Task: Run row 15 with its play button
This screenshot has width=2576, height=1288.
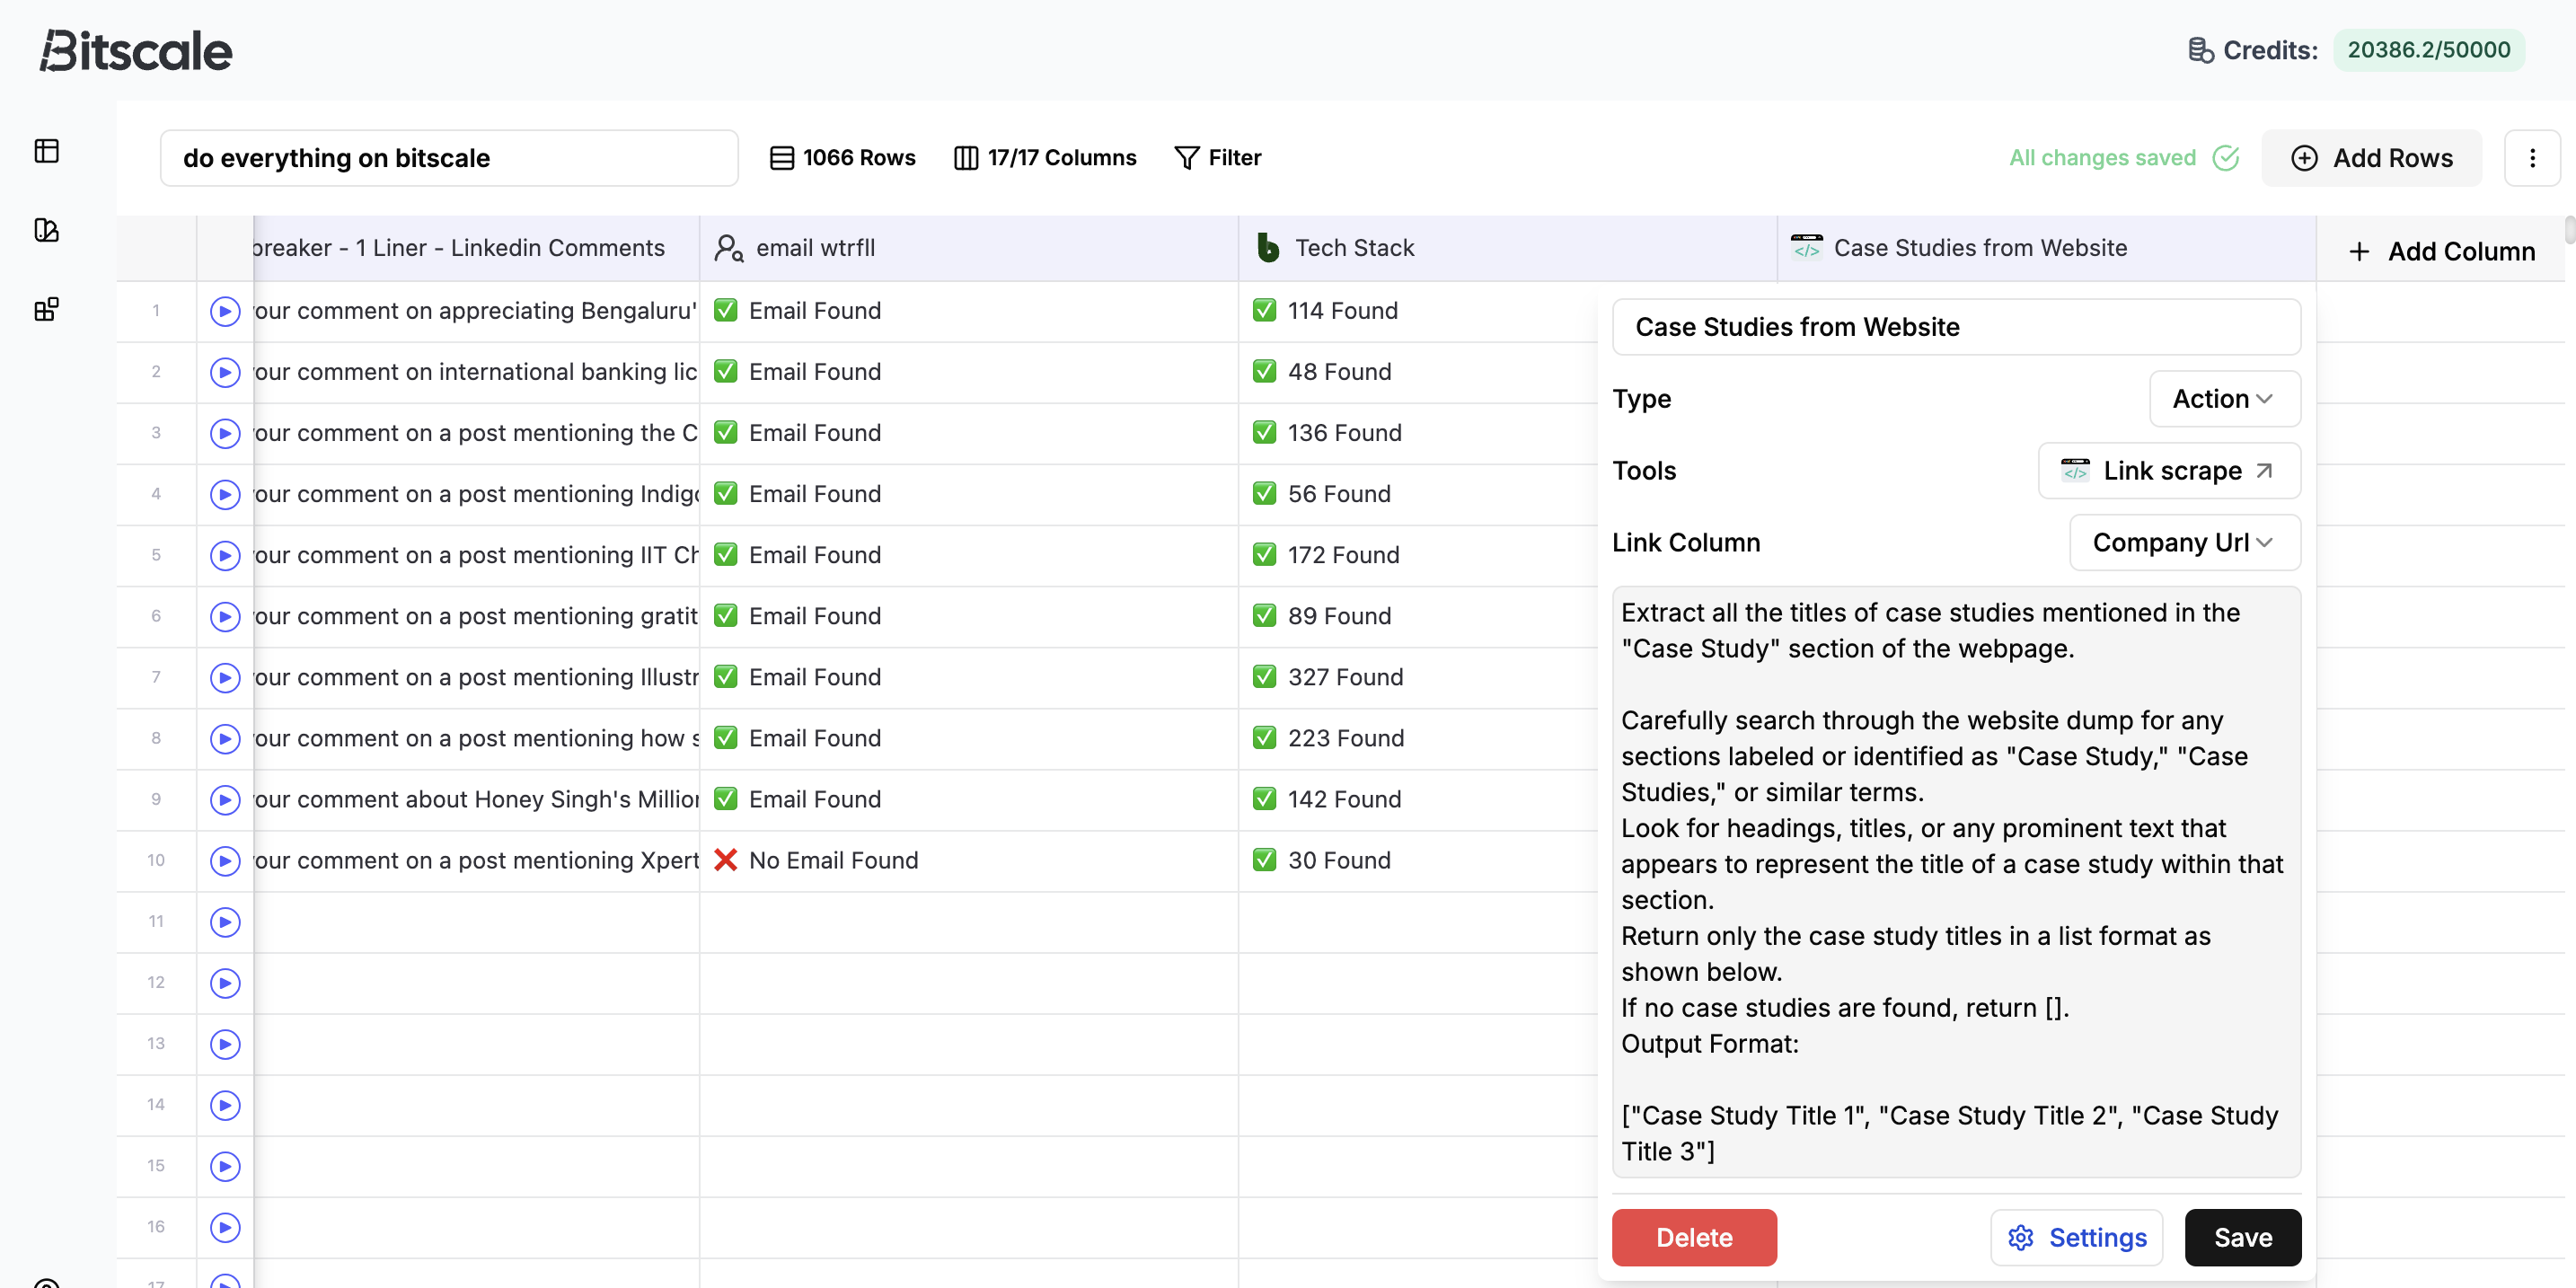Action: click(225, 1166)
